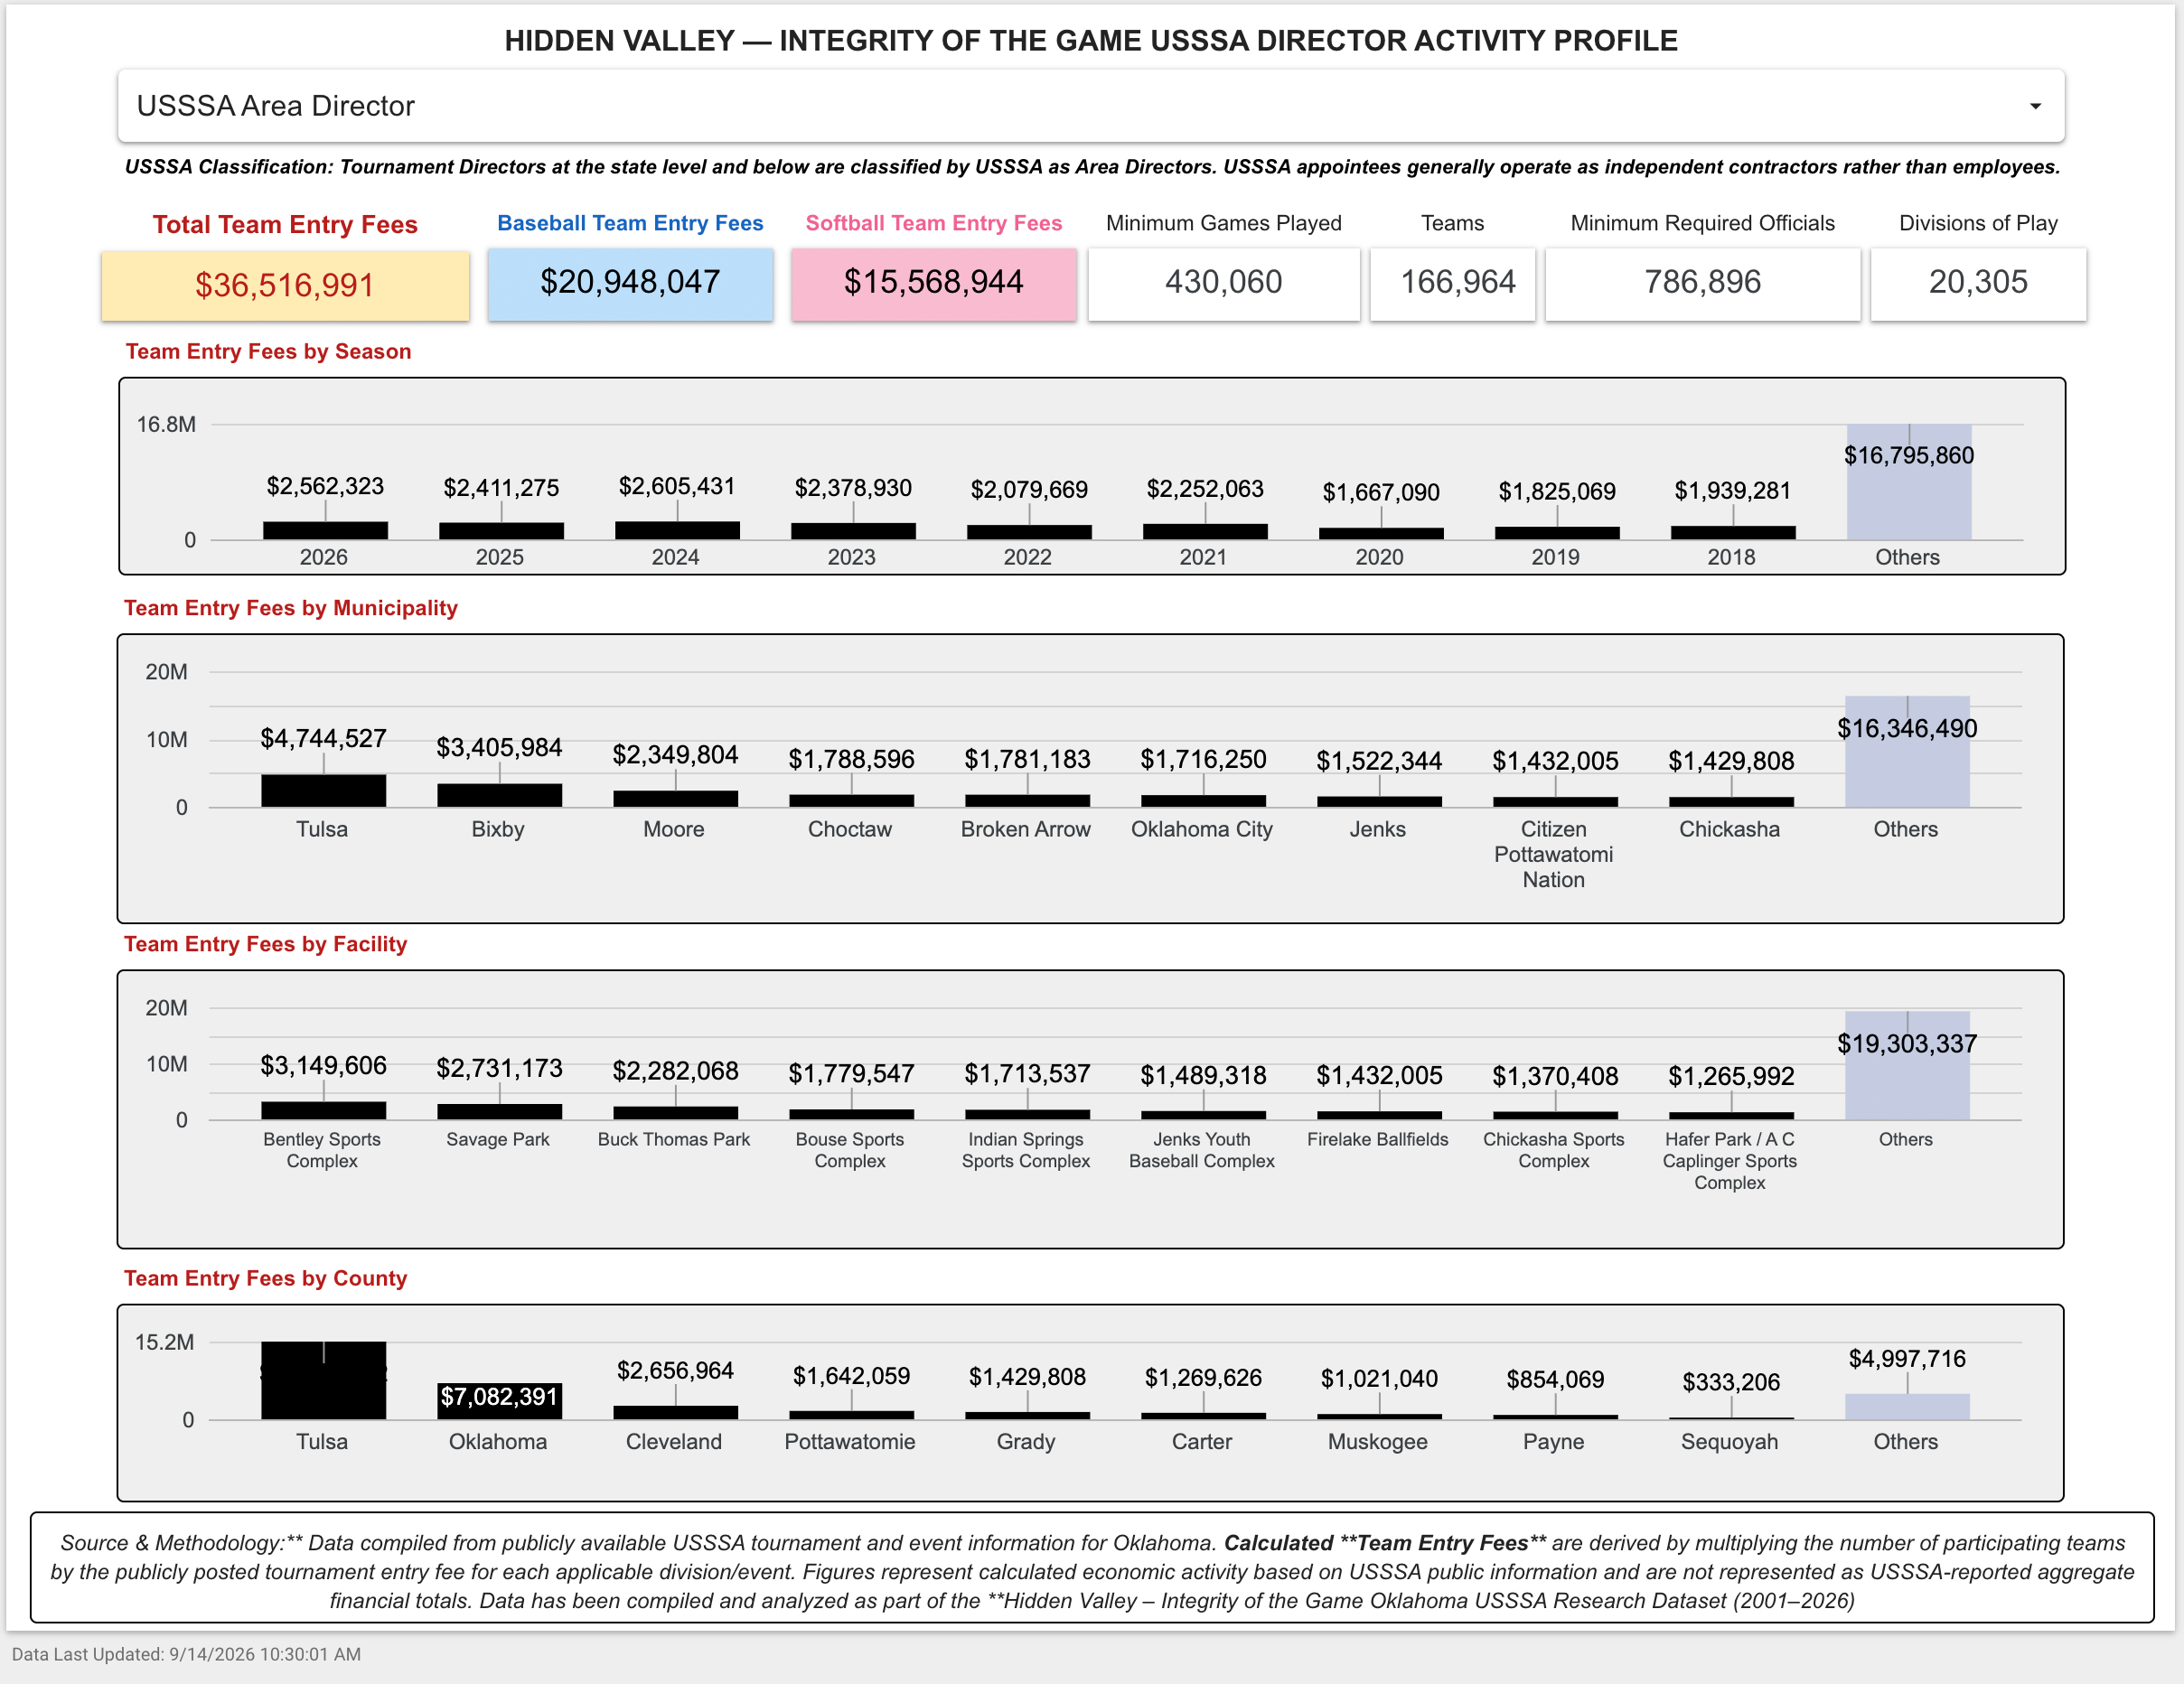Select the 2019 season bar
2184x1684 pixels.
pyautogui.click(x=1557, y=533)
